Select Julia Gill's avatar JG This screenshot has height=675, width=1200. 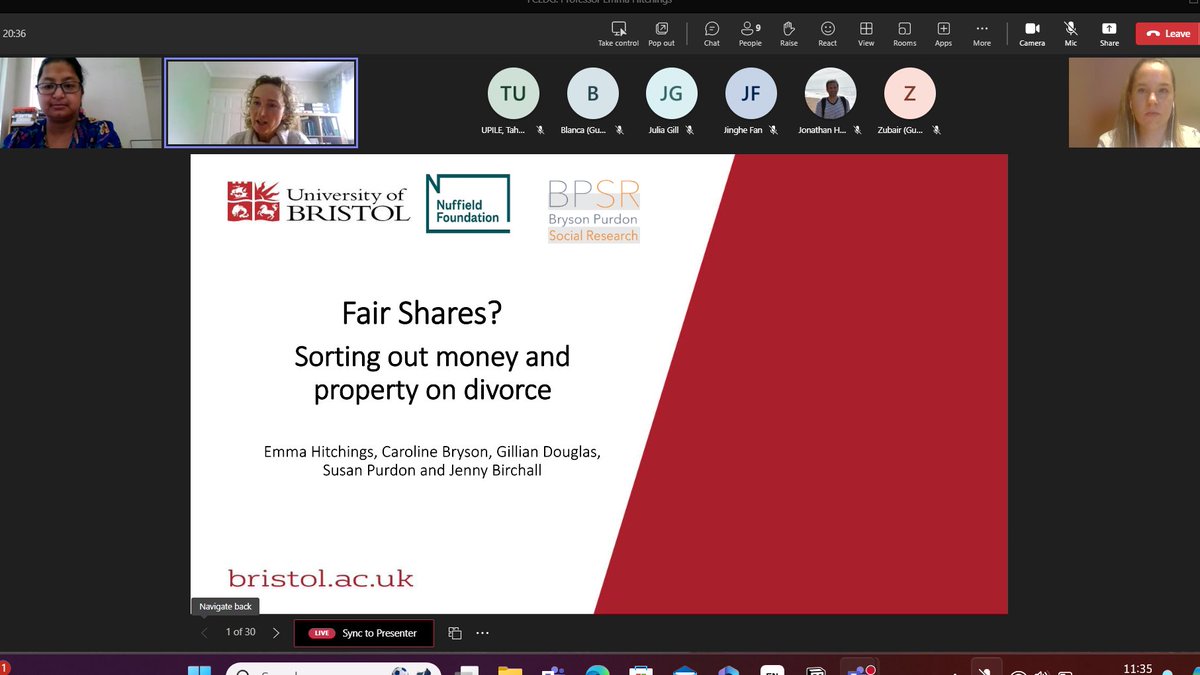click(672, 94)
